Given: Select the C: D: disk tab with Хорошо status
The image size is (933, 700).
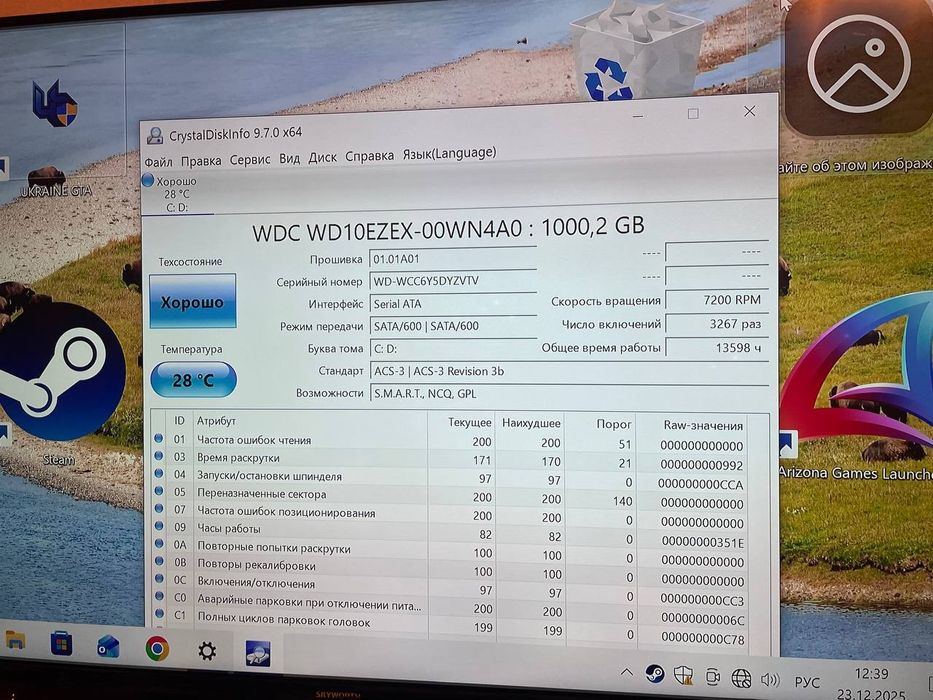Looking at the screenshot, I should pyautogui.click(x=177, y=193).
